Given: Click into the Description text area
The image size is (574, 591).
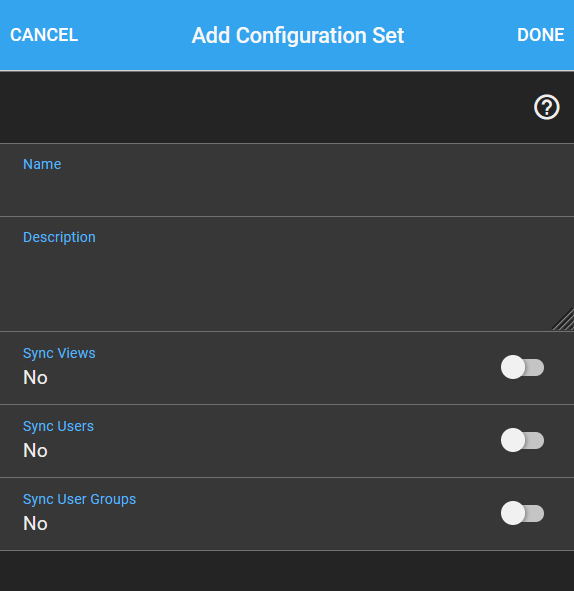Looking at the screenshot, I should click(287, 274).
